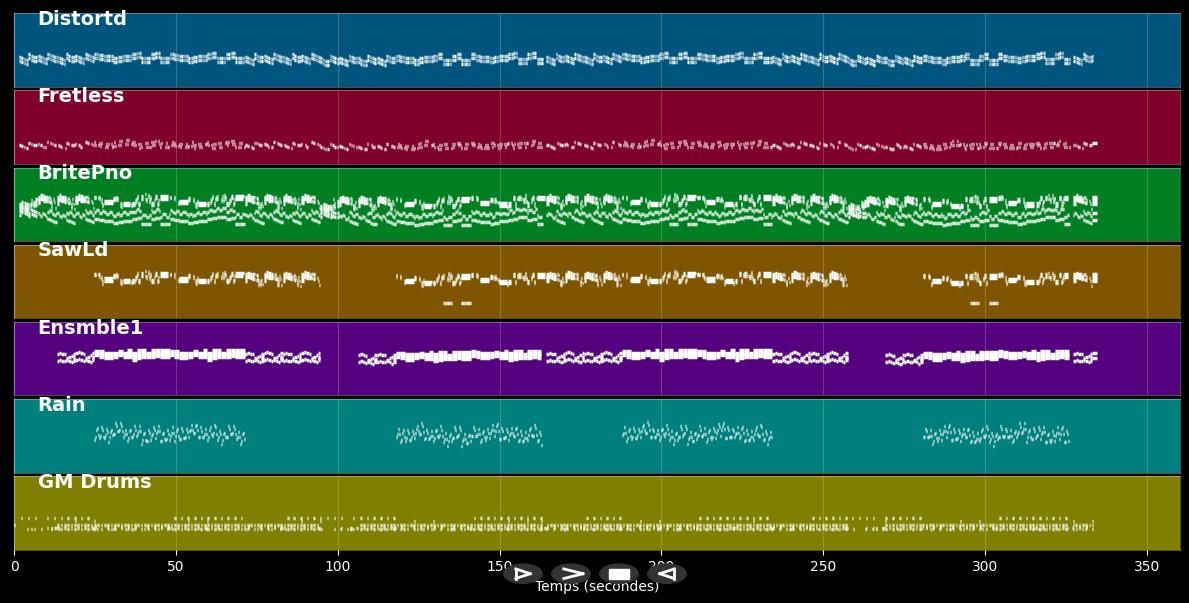Image resolution: width=1189 pixels, height=603 pixels.
Task: Click the left-pointing triangle rewind button
Action: [667, 574]
